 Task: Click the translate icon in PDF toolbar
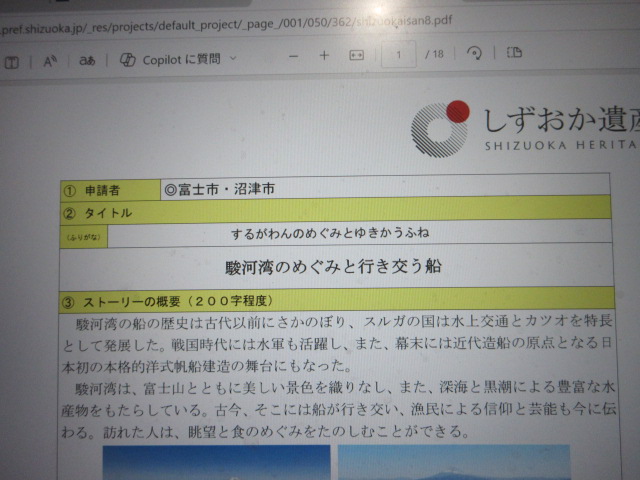pos(87,60)
